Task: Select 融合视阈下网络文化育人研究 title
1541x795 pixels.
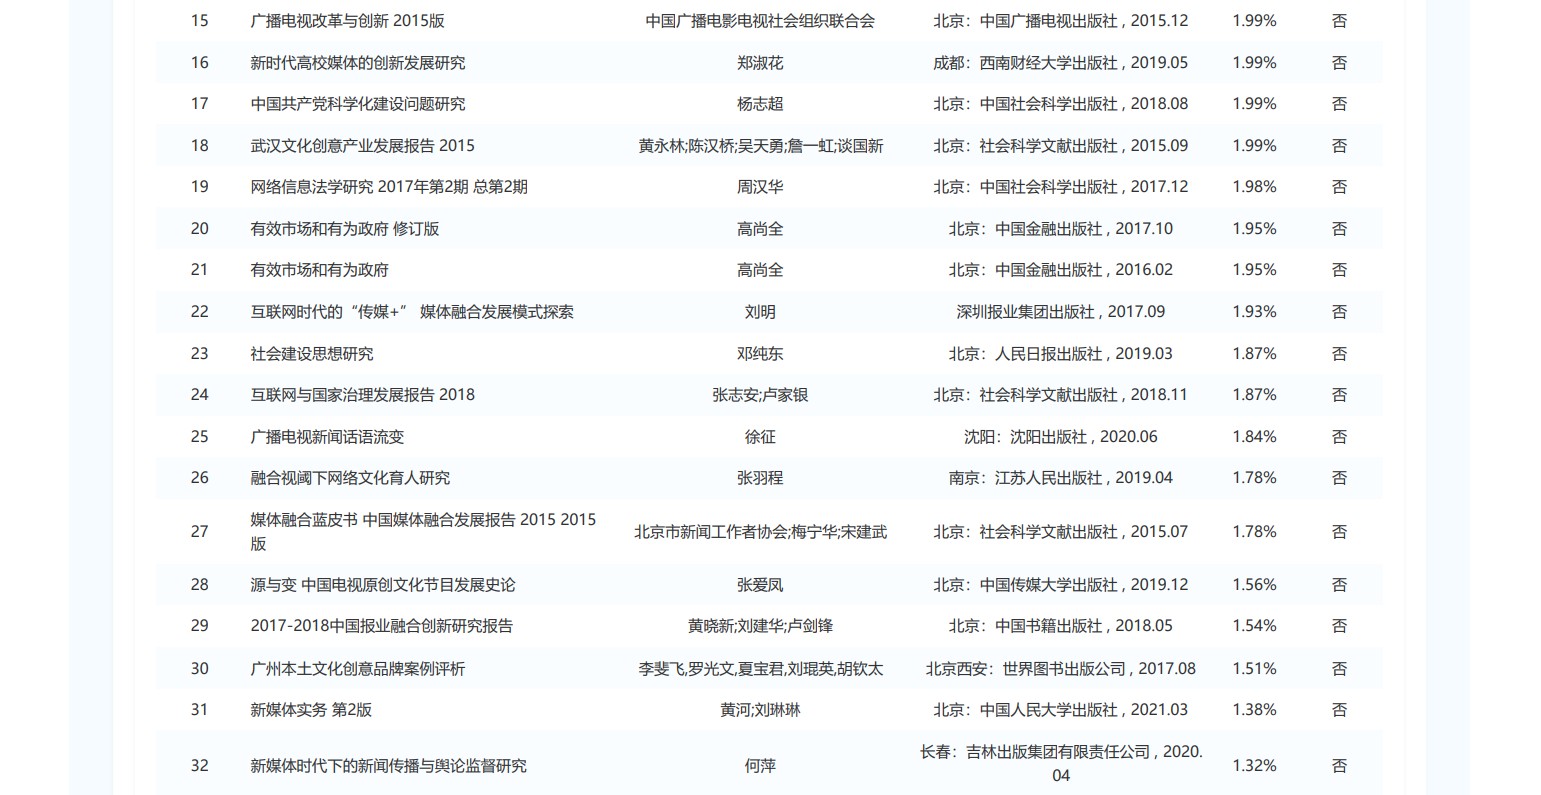Action: [x=350, y=478]
